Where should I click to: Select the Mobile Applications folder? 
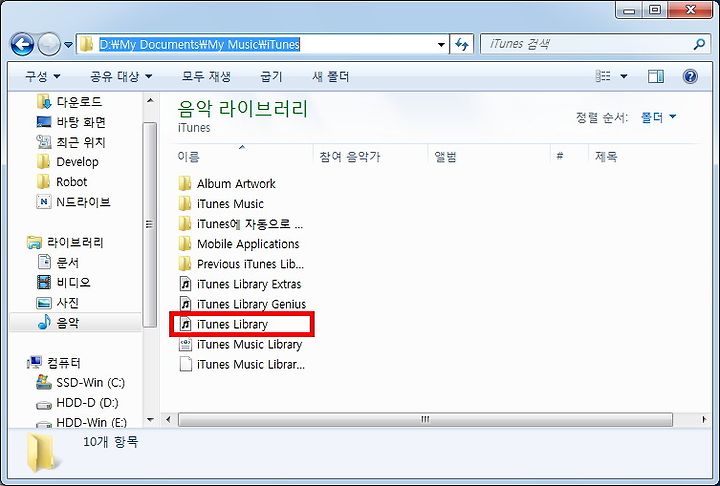(239, 244)
